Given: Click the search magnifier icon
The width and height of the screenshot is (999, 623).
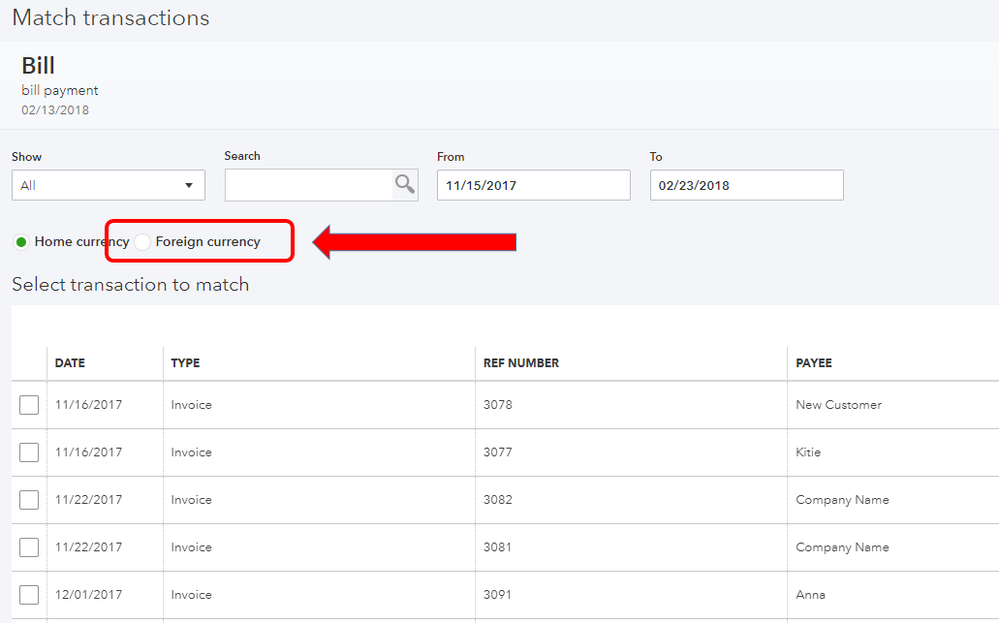Looking at the screenshot, I should click(404, 184).
